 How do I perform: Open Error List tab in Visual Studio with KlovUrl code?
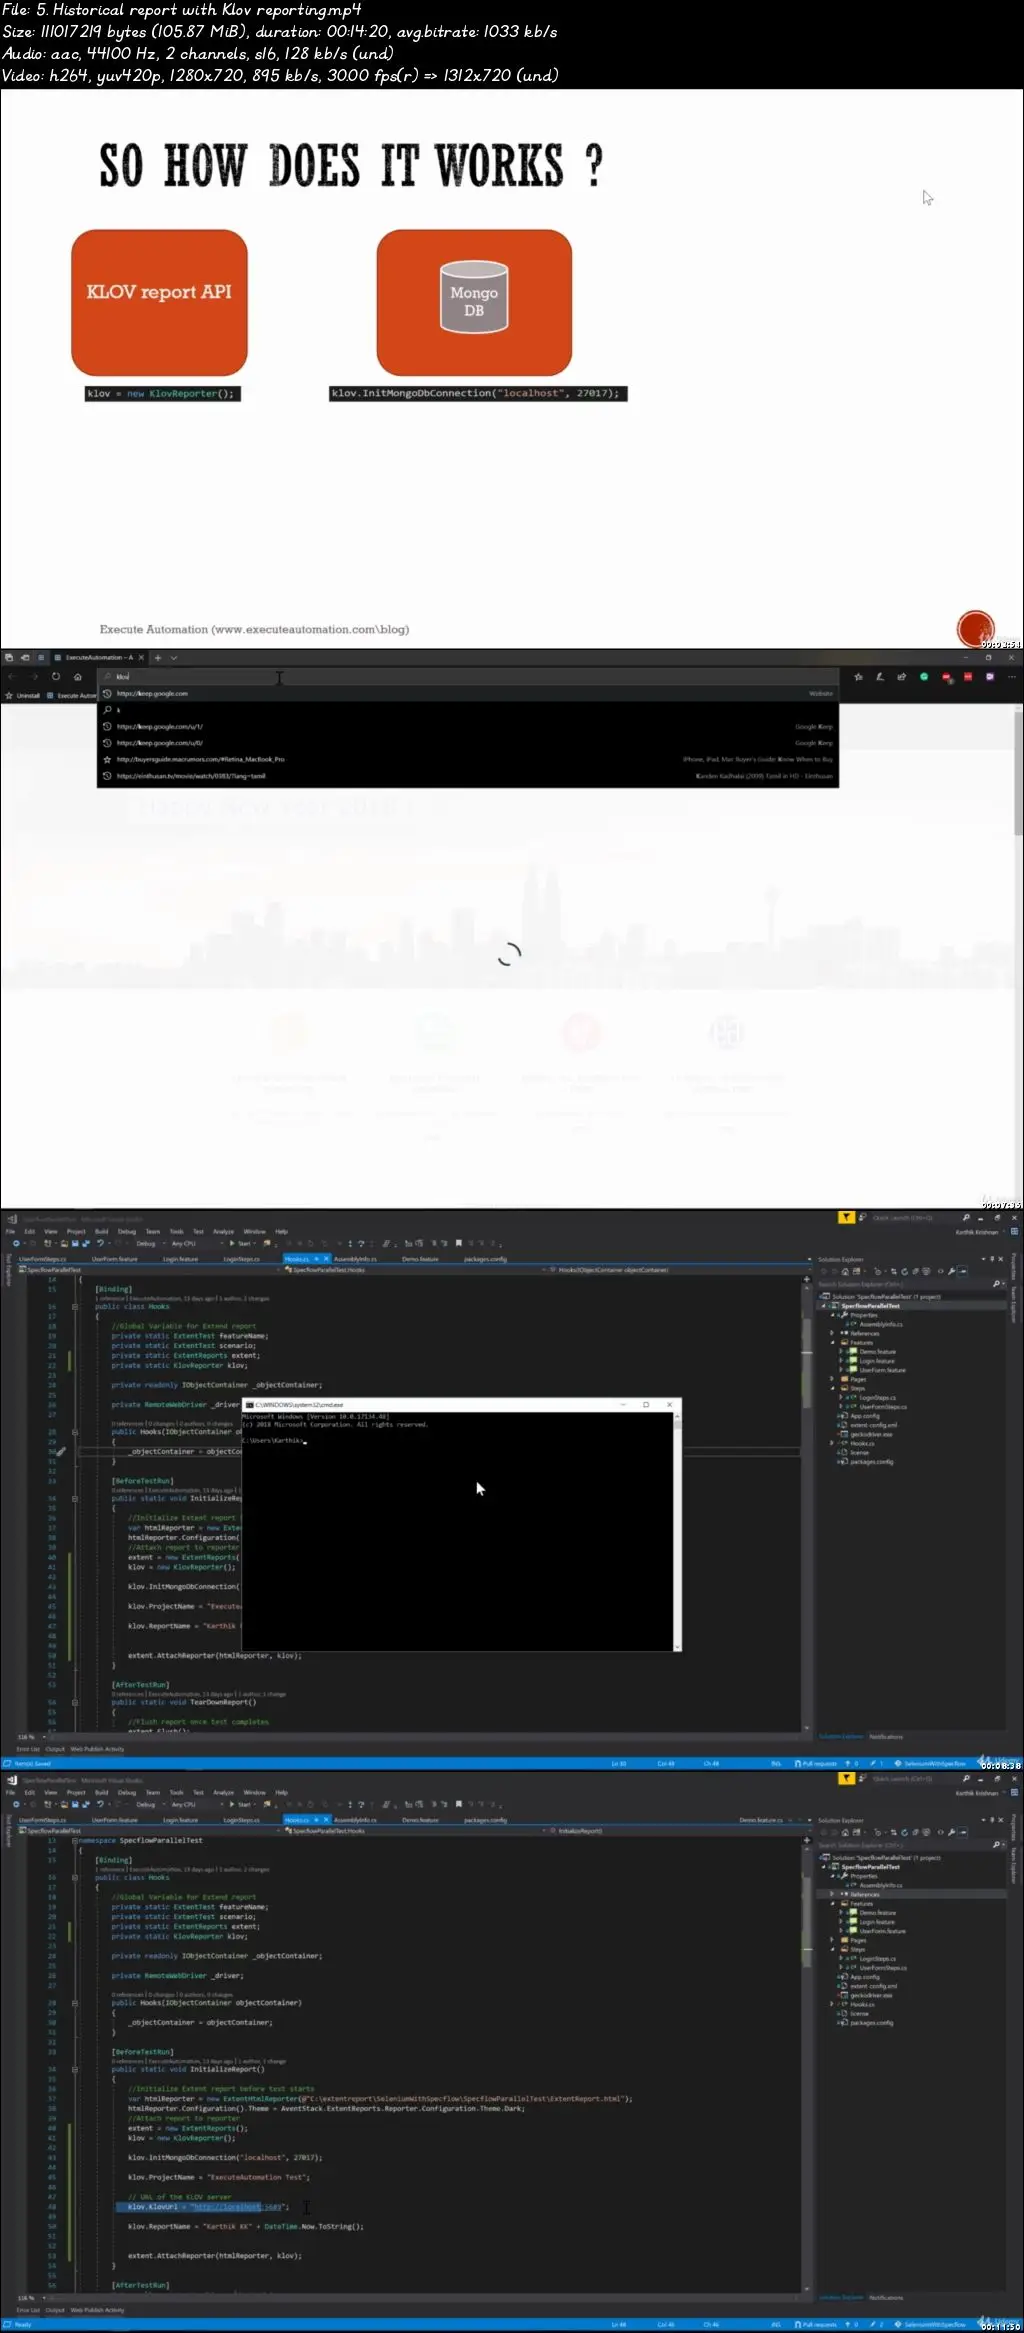tap(28, 2310)
